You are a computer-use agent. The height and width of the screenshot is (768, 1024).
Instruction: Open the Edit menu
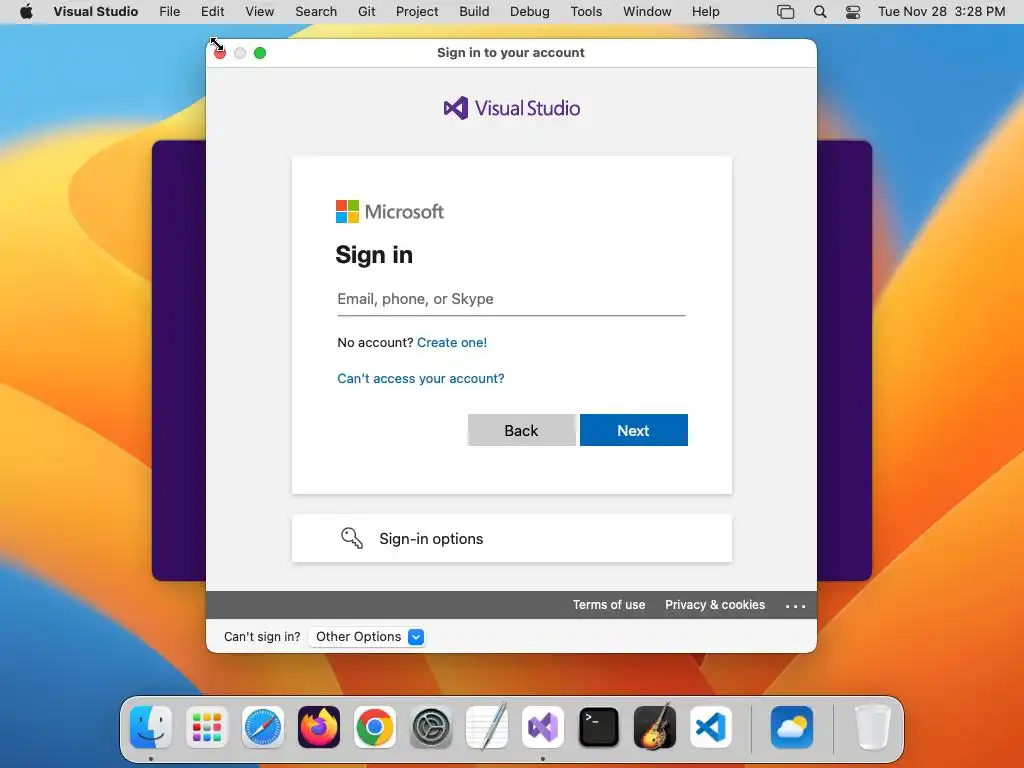point(212,11)
